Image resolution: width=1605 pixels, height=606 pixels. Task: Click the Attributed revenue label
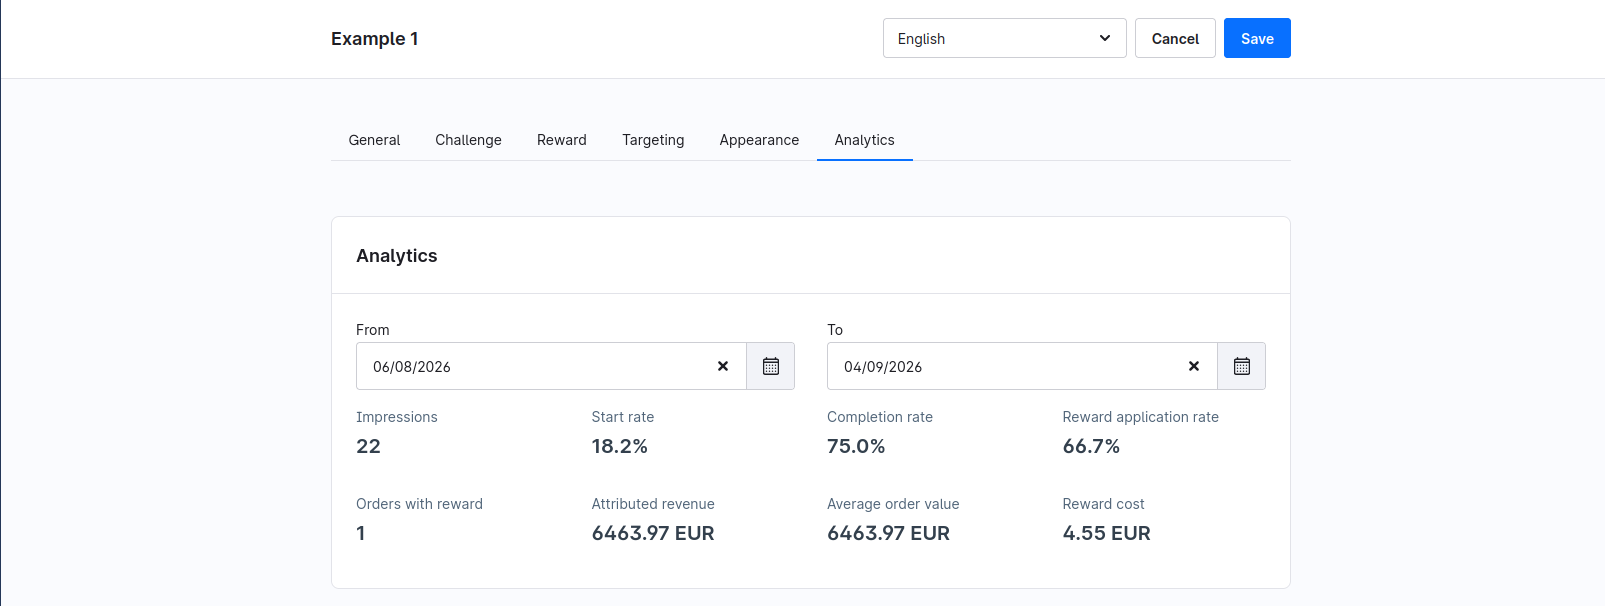pos(653,504)
